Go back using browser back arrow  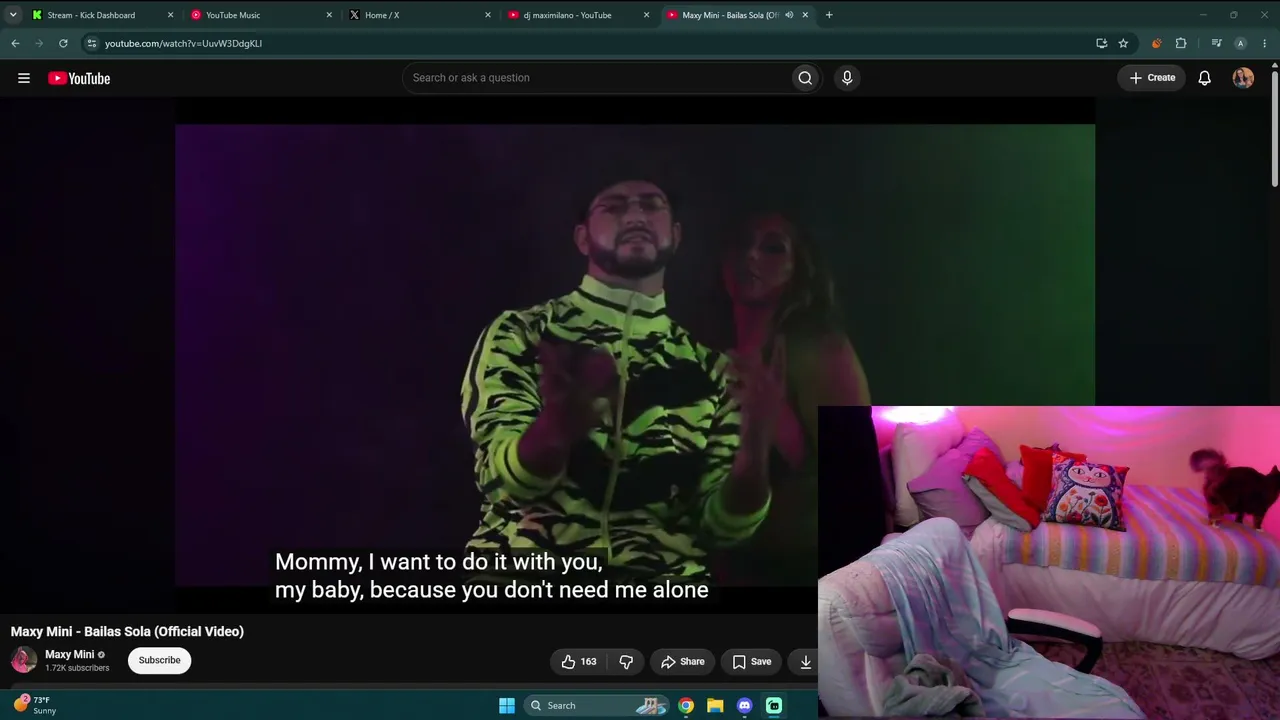[15, 43]
